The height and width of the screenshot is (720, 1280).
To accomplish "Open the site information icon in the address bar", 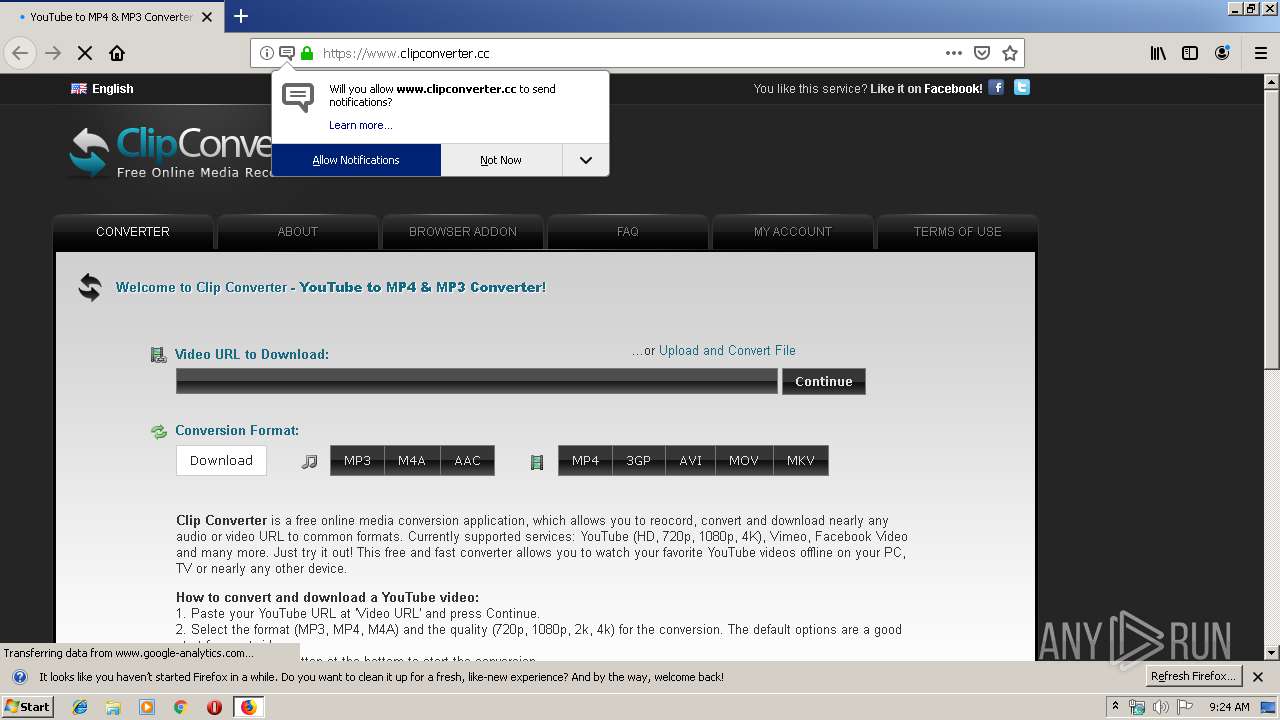I will (x=267, y=53).
